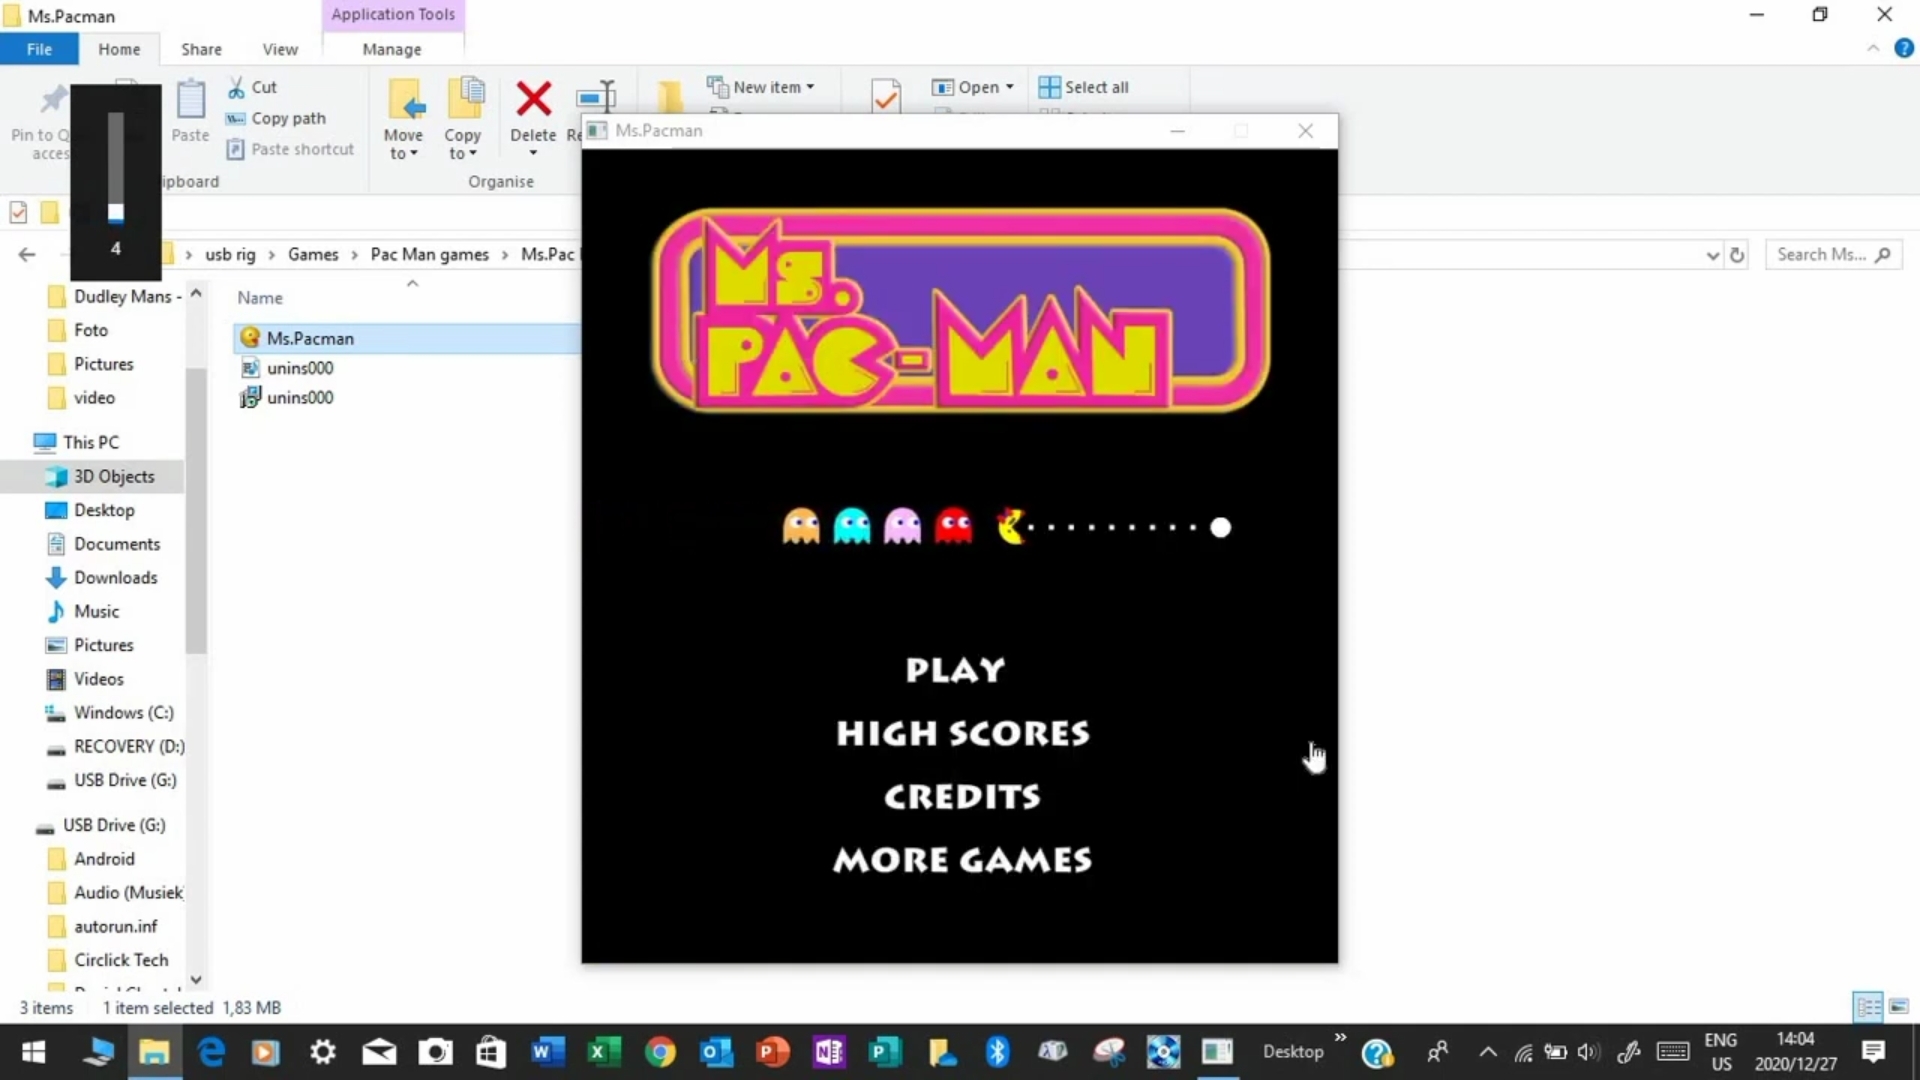Select the first unins000 file
1920x1080 pixels.
click(300, 368)
